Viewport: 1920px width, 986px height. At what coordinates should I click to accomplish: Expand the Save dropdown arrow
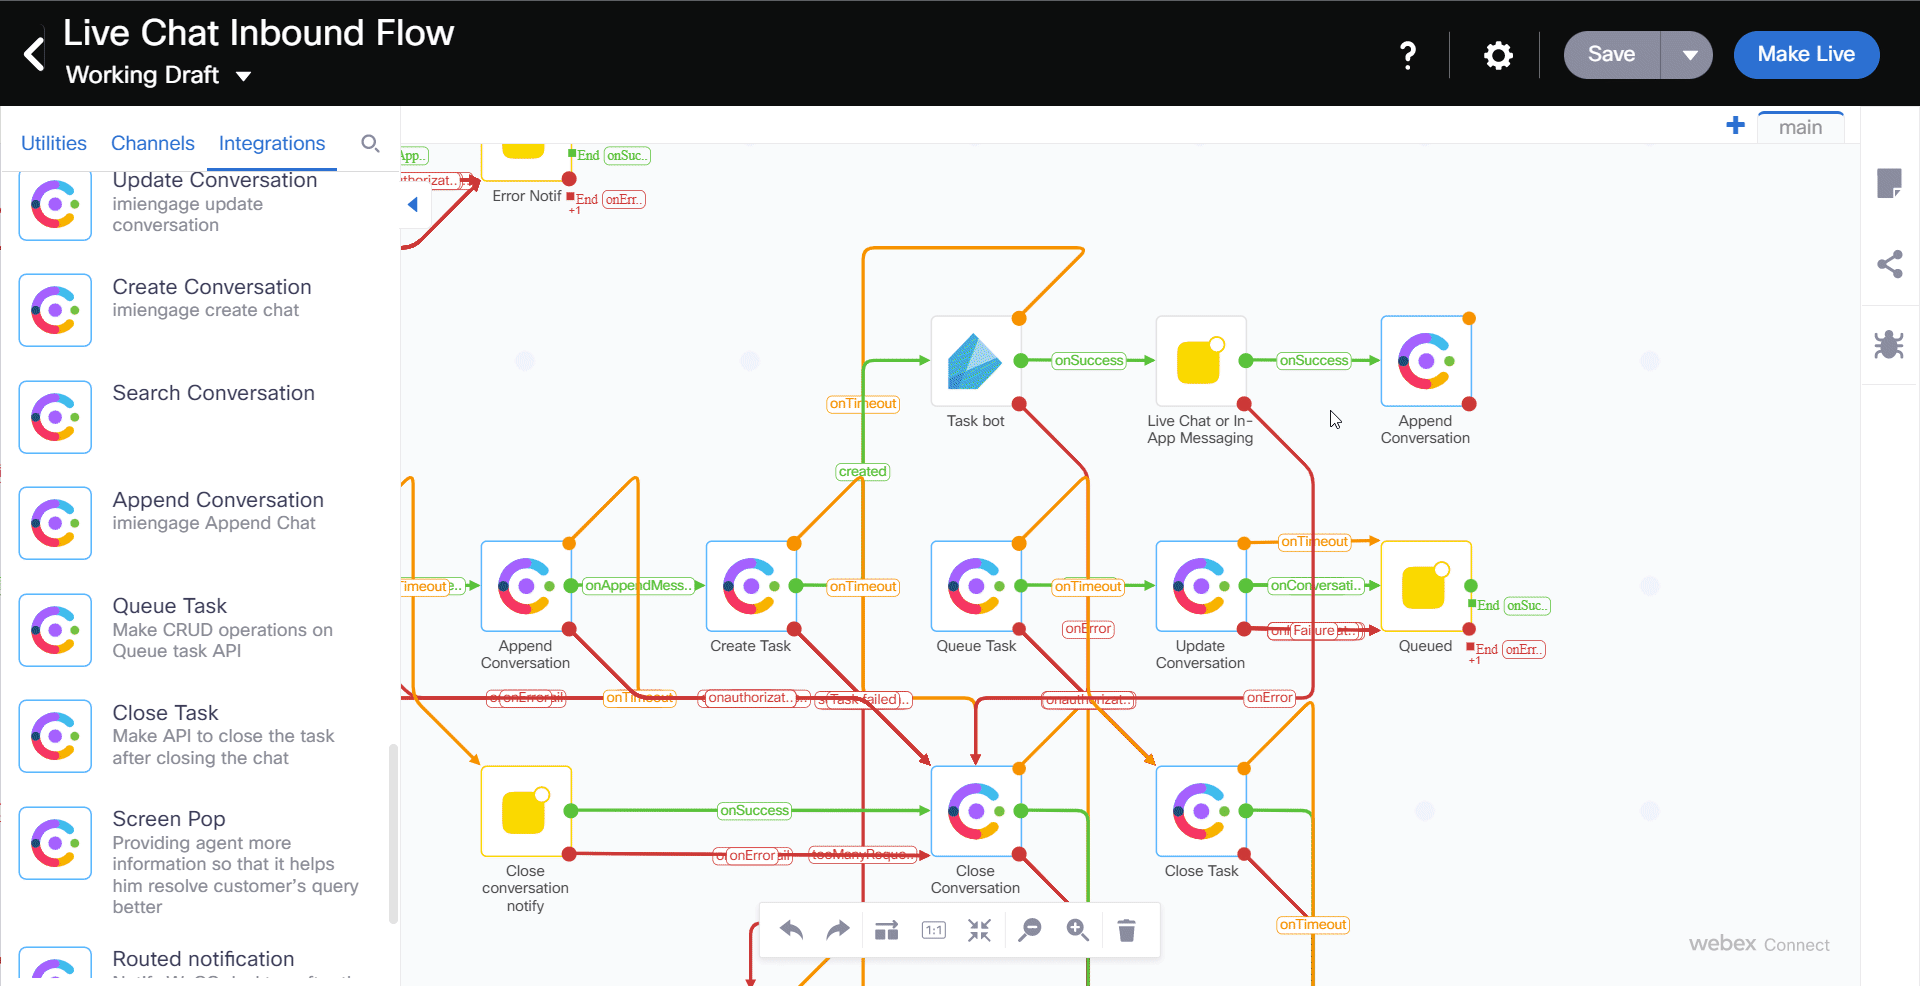click(x=1688, y=55)
